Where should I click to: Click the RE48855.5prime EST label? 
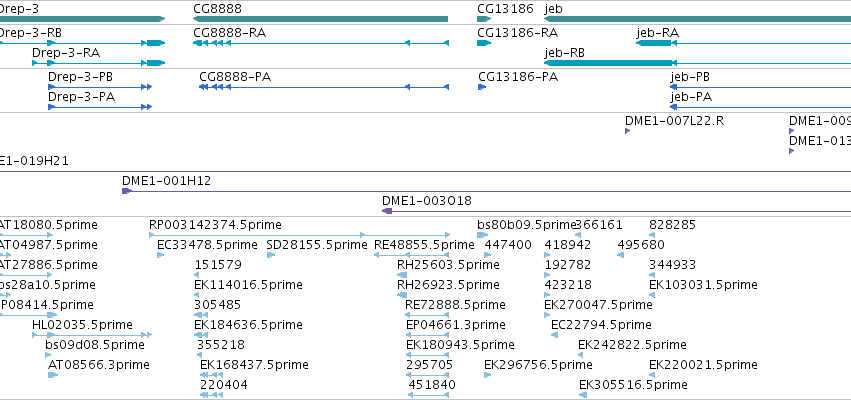pyautogui.click(x=416, y=245)
